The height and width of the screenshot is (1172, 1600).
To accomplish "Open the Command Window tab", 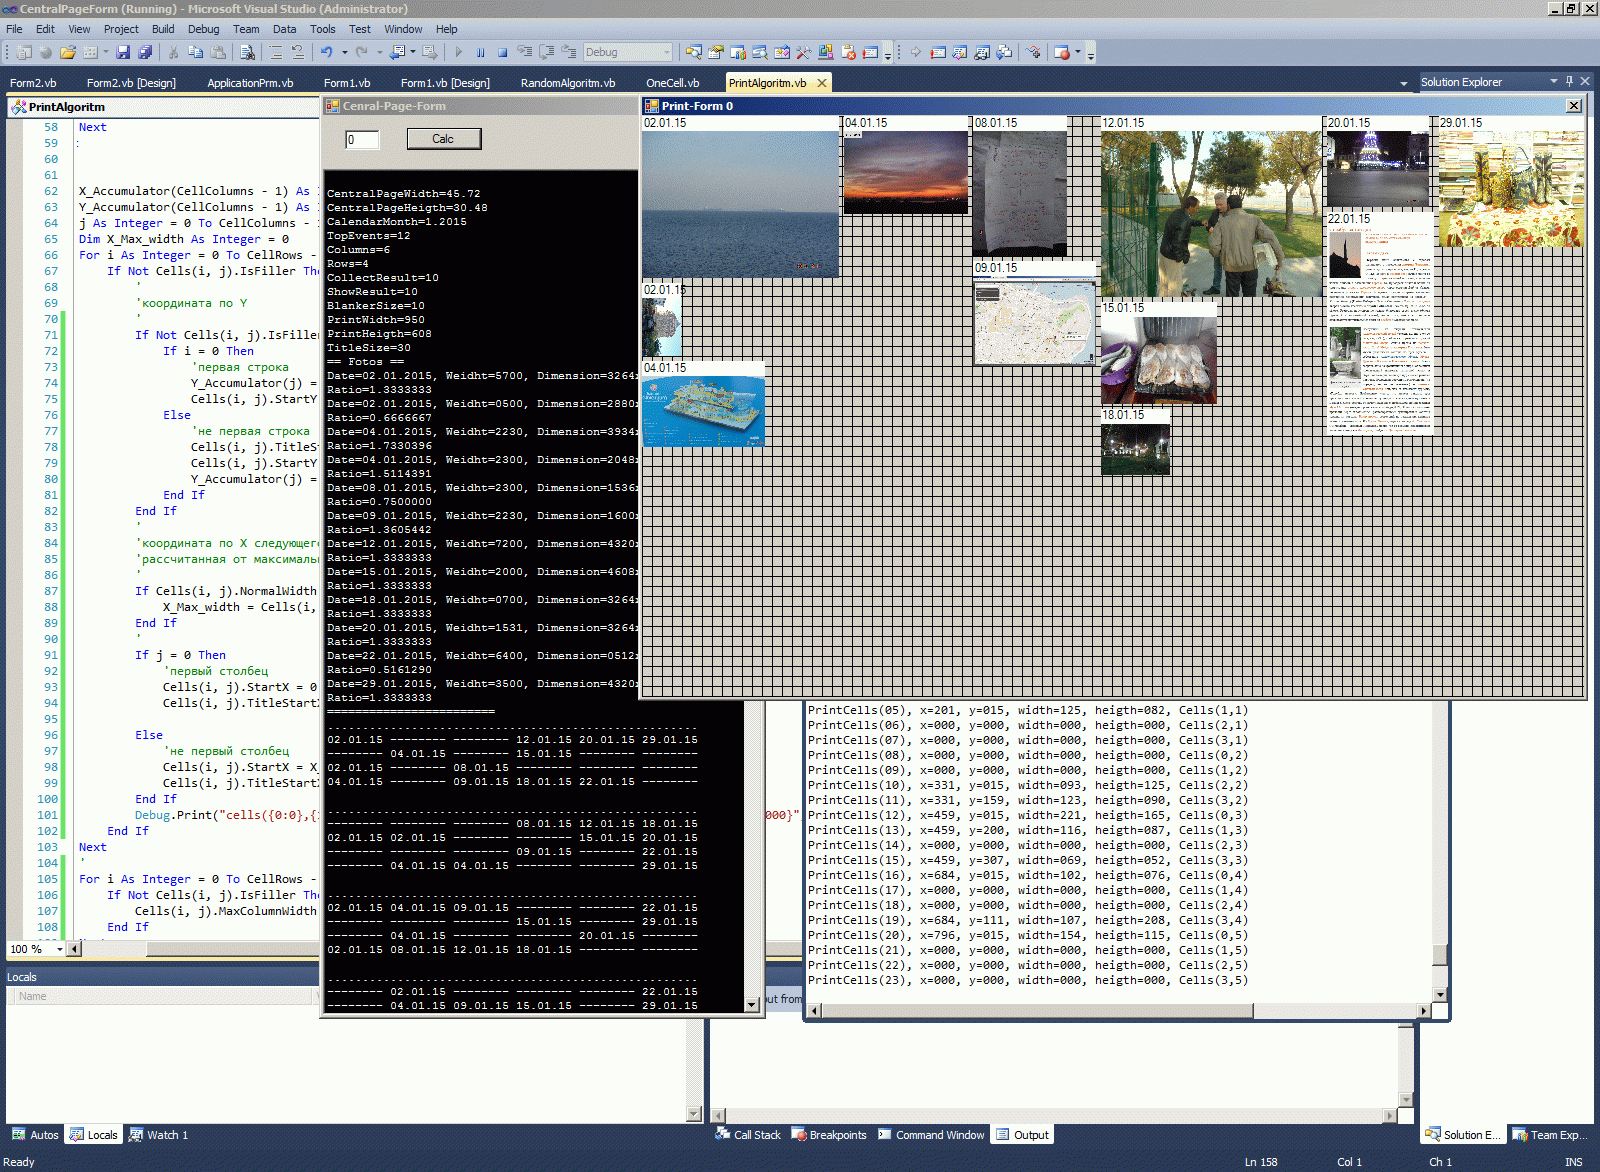I will tap(931, 1135).
